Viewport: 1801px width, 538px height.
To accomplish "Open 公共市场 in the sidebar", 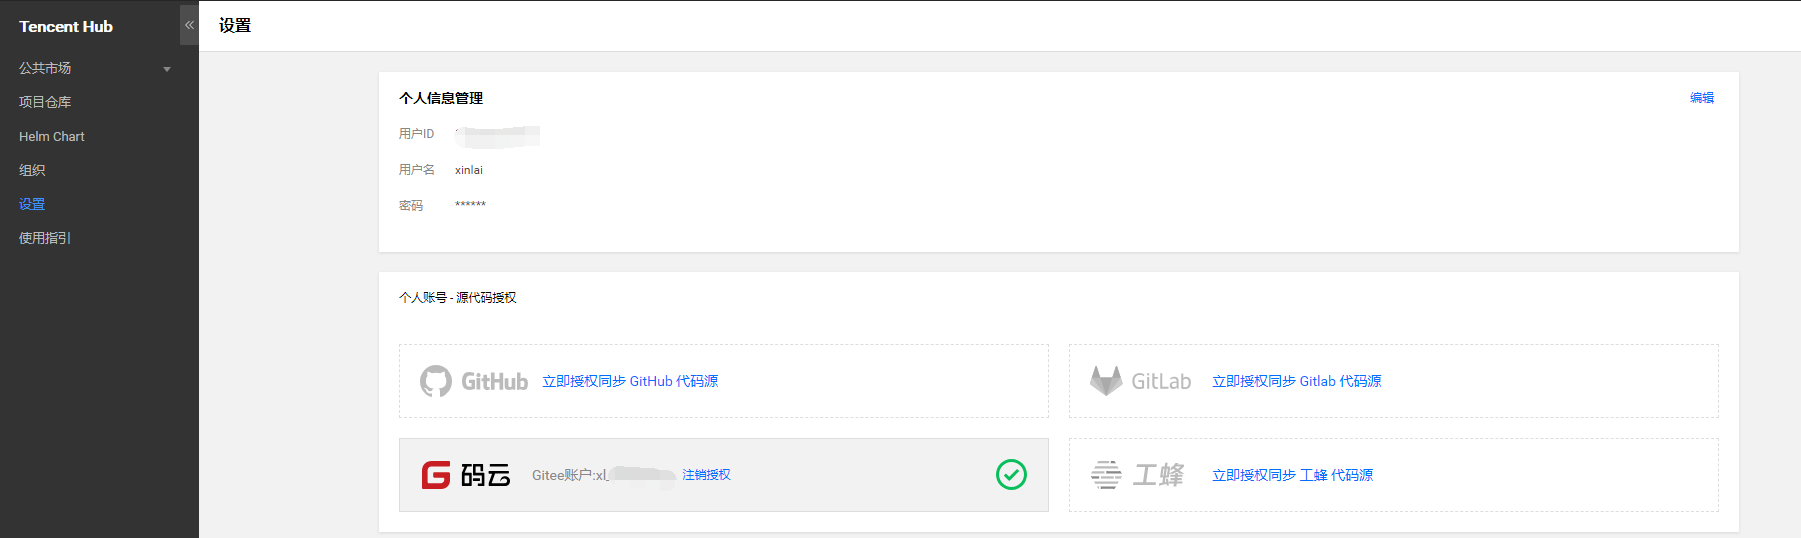I will pyautogui.click(x=45, y=68).
